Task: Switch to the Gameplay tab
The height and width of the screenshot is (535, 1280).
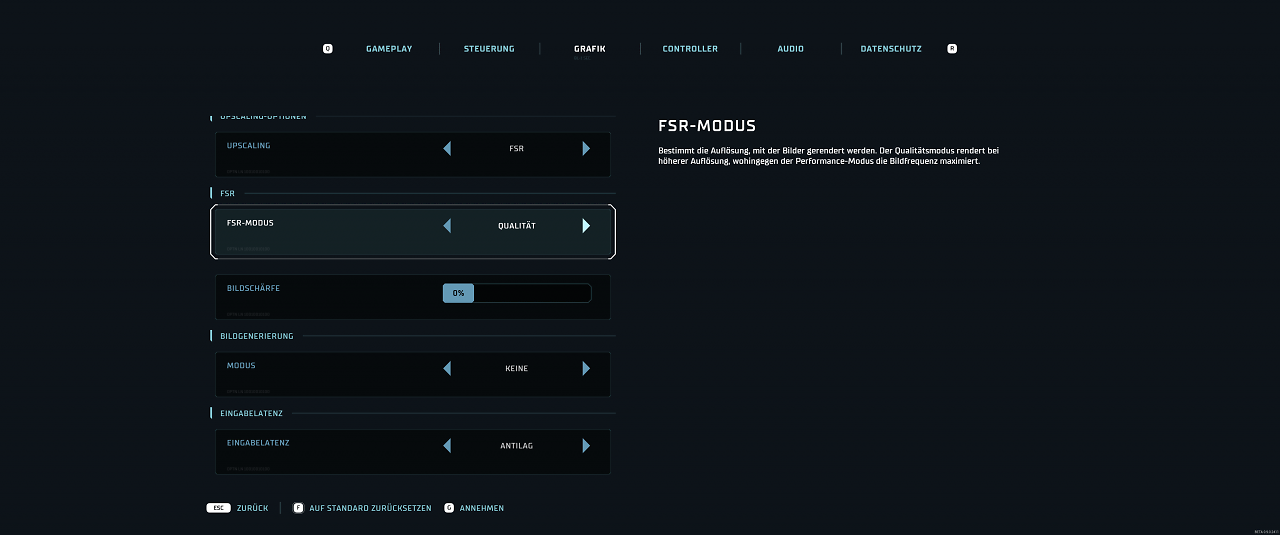Action: 389,48
